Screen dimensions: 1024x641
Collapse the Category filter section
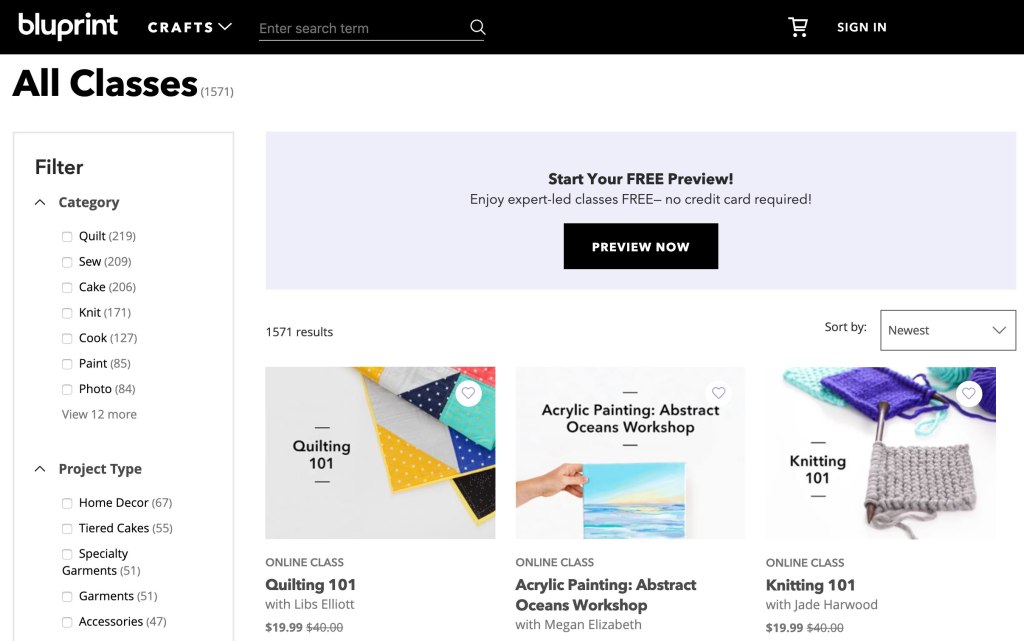[x=40, y=202]
